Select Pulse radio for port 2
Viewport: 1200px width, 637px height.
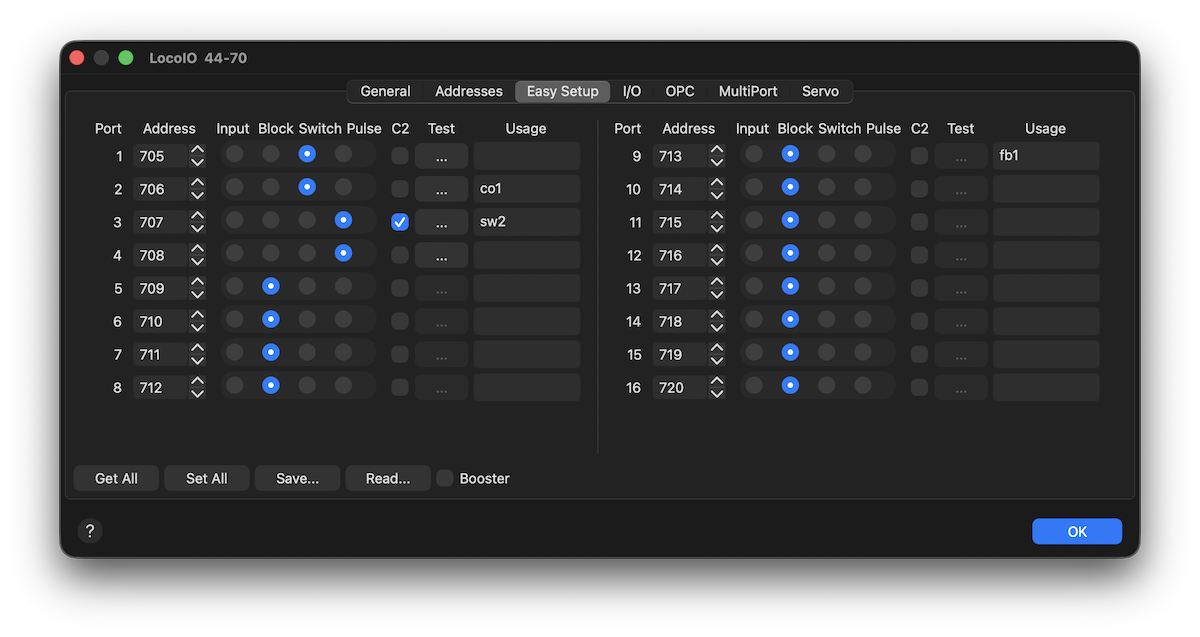343,187
